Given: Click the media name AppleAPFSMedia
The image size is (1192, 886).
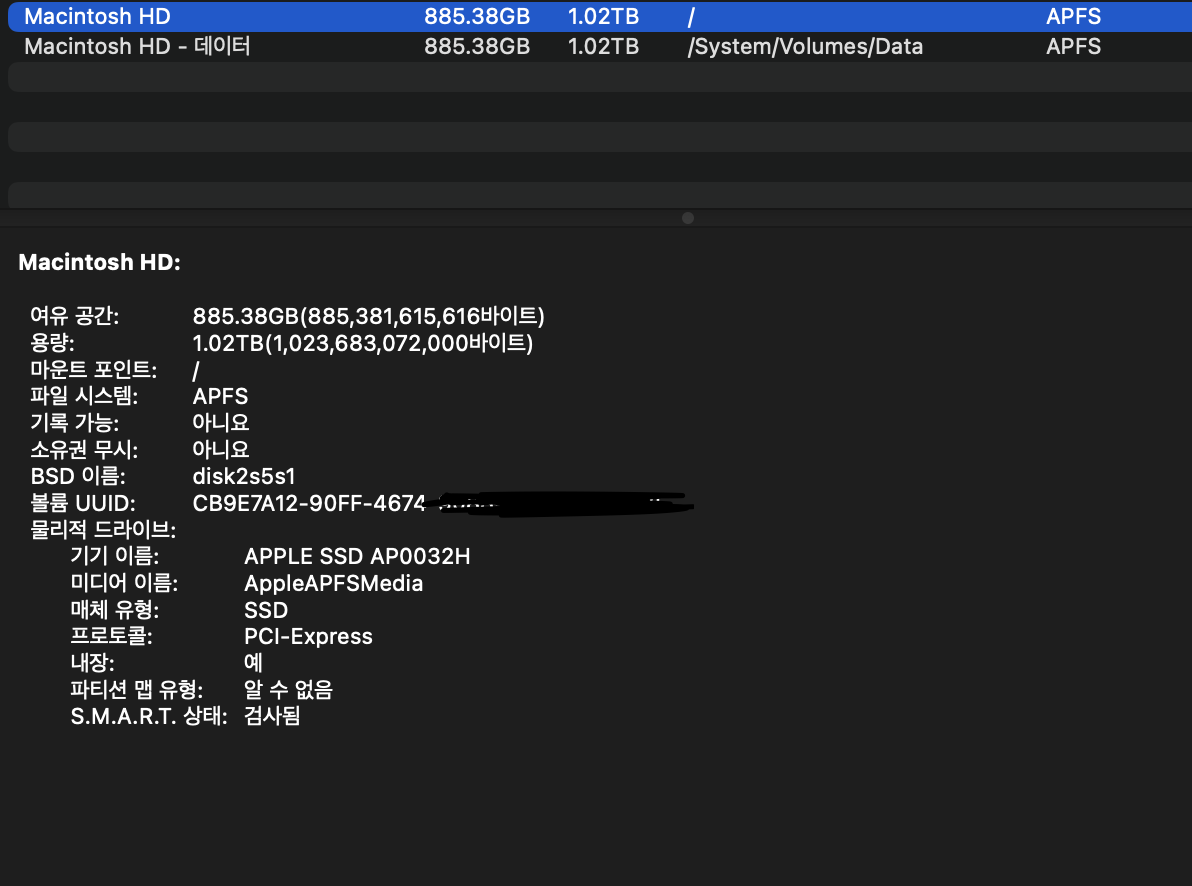Looking at the screenshot, I should [x=333, y=583].
